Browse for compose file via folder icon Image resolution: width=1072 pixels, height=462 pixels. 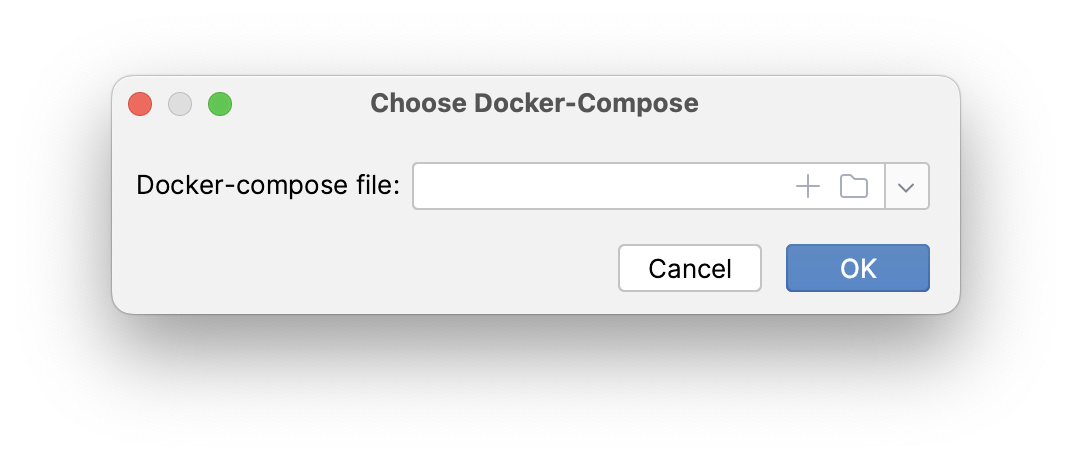(853, 186)
